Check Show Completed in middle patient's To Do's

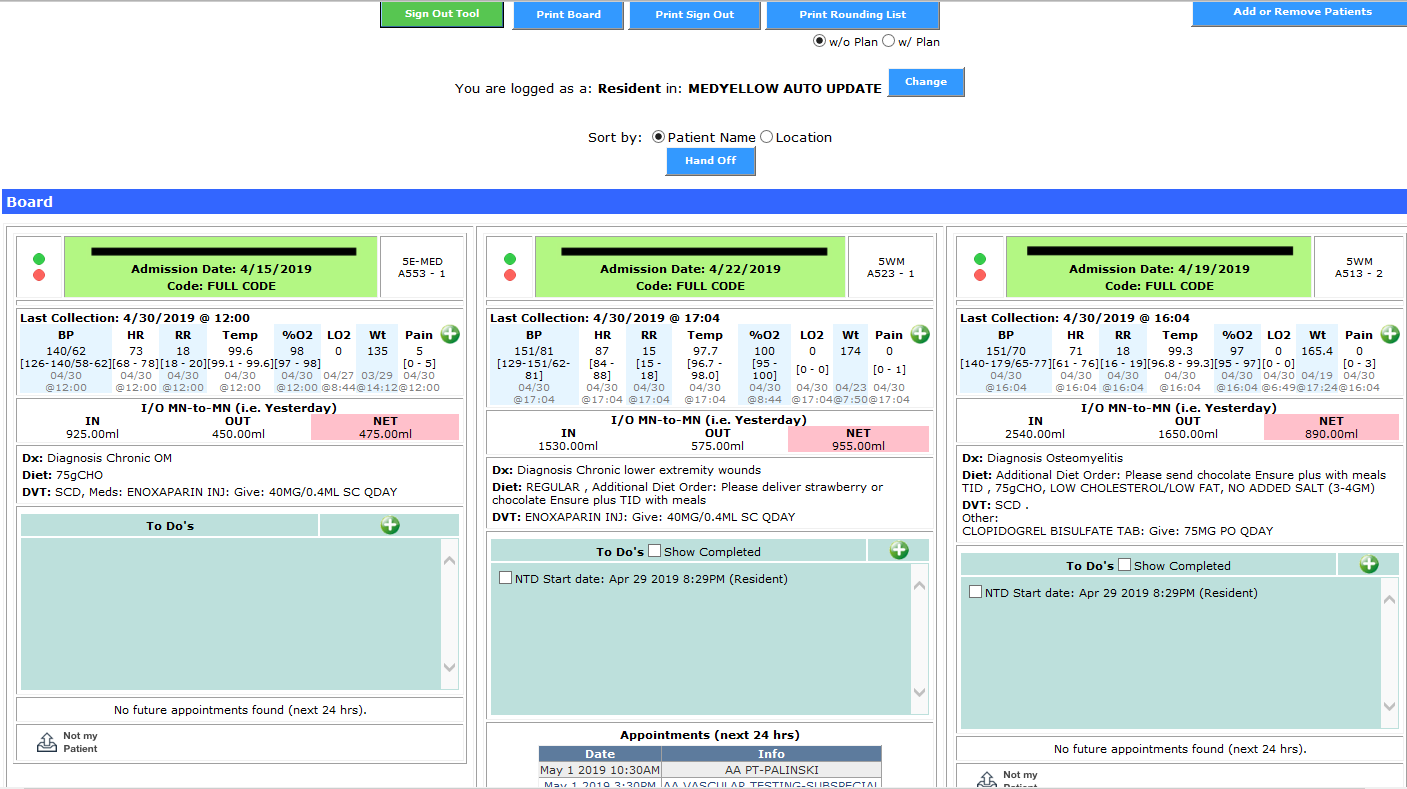pos(655,551)
